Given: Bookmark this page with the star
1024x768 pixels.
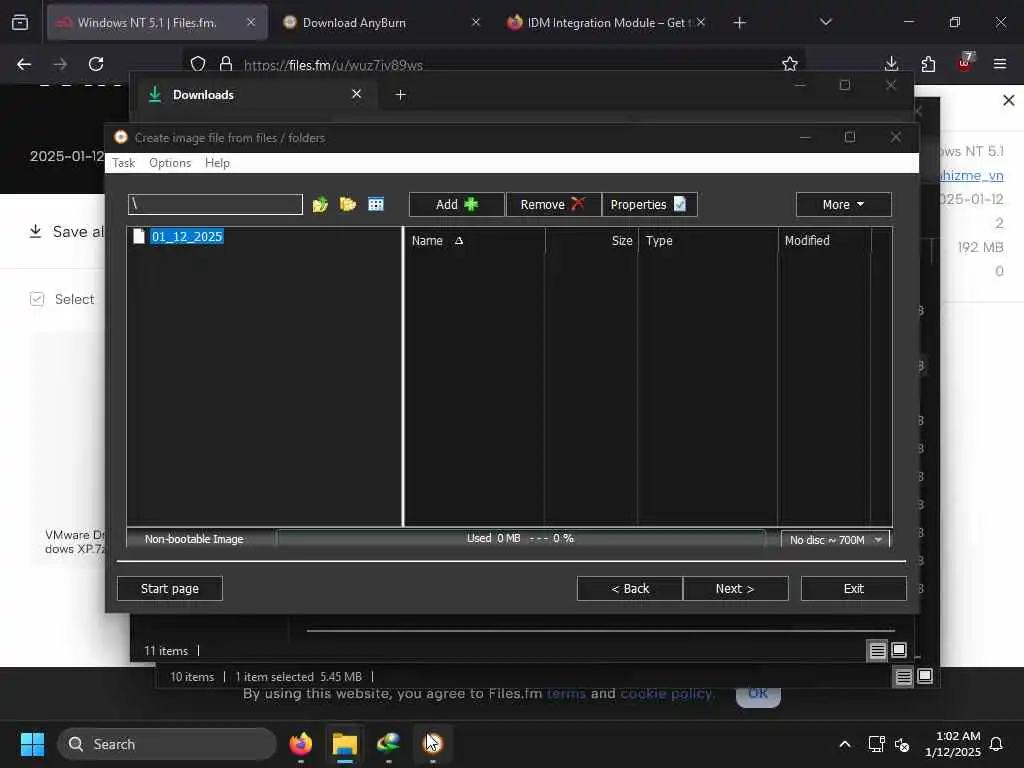Looking at the screenshot, I should click(x=790, y=64).
